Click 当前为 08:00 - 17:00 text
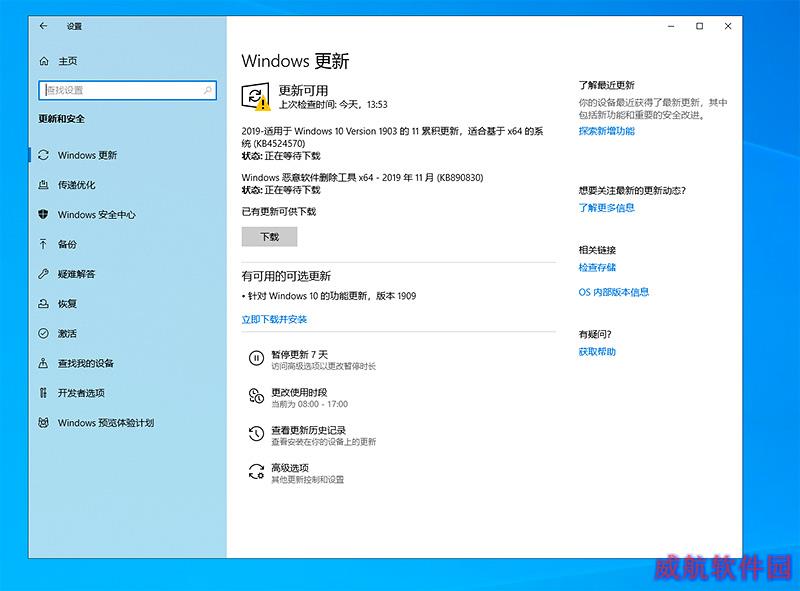 pyautogui.click(x=310, y=404)
